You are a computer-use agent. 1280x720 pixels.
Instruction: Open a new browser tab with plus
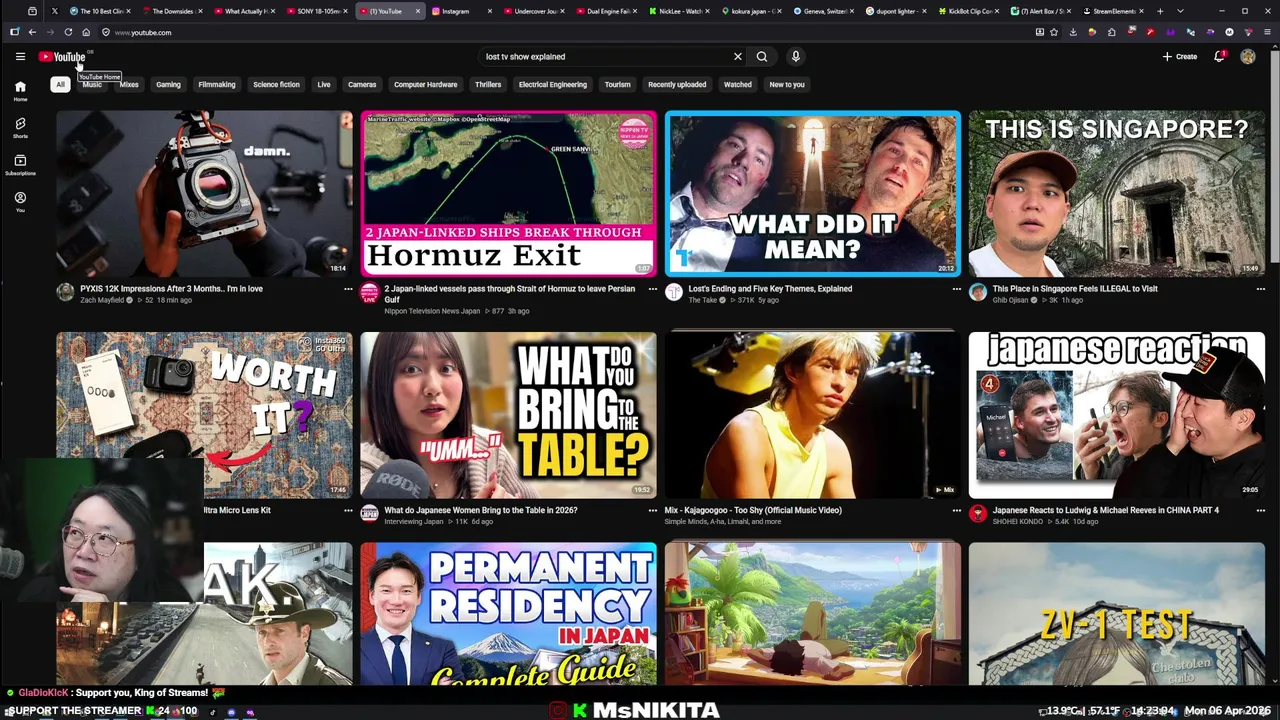point(1160,11)
